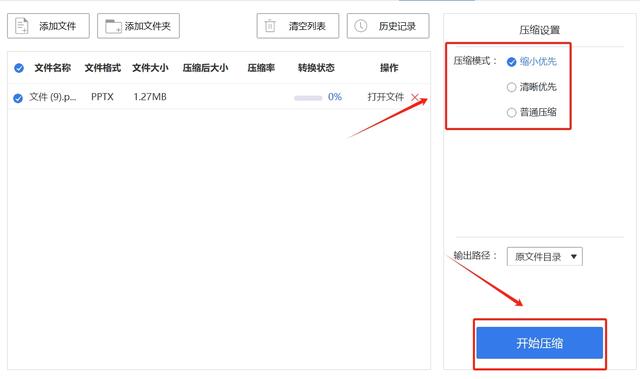This screenshot has height=379, width=640.
Task: Click the 压缩率 column header
Action: coord(261,68)
